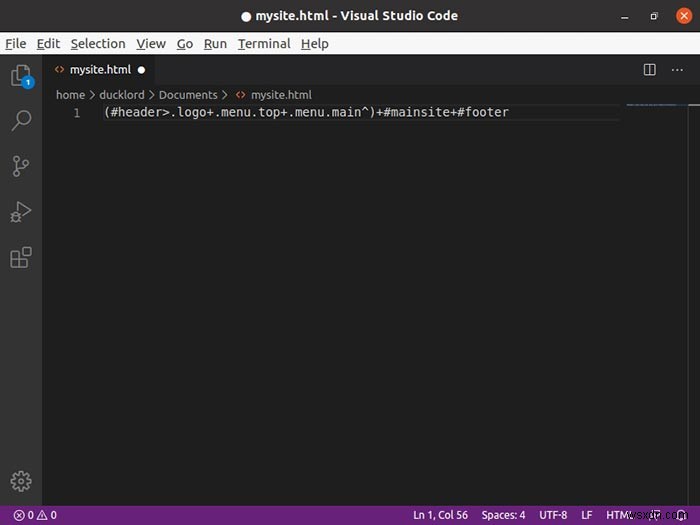Image resolution: width=700 pixels, height=525 pixels.
Task: Click into the Emmet abbreviation on line 1
Action: tap(306, 112)
